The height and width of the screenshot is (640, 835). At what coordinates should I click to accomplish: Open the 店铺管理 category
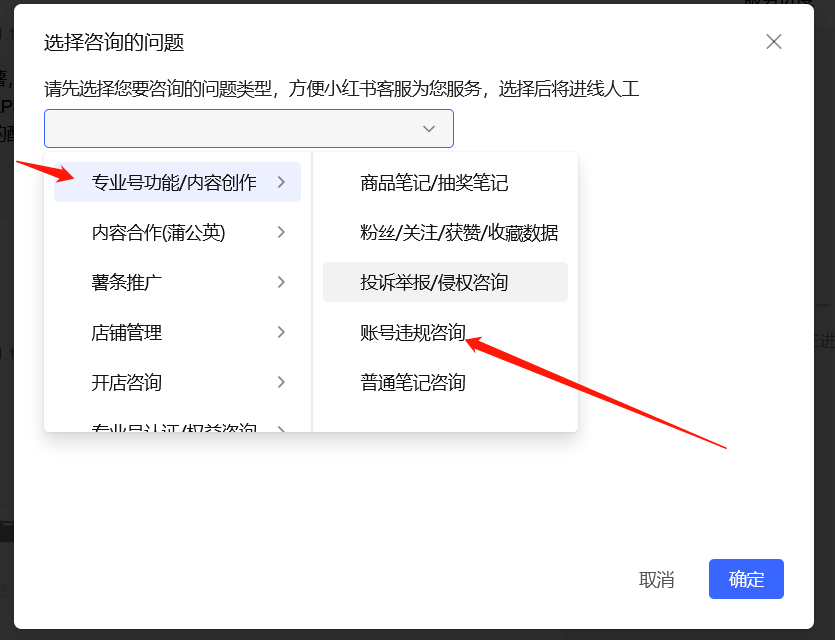(130, 331)
